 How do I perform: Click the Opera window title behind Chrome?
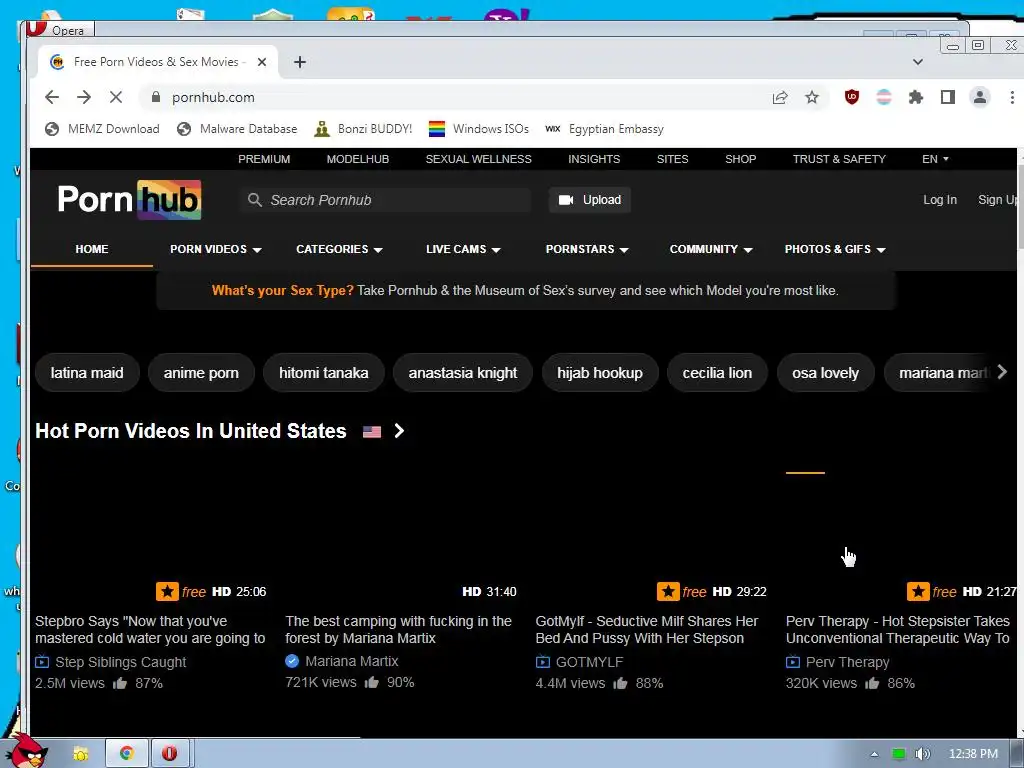click(68, 30)
